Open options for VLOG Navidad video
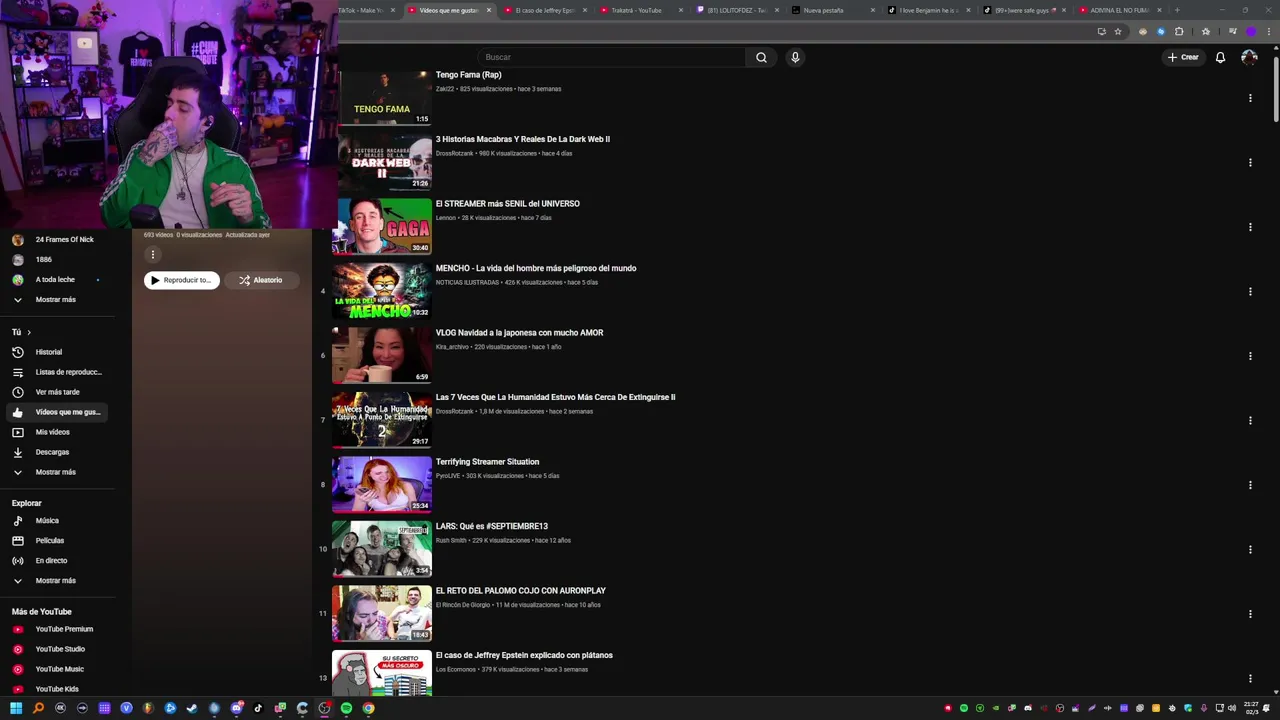The image size is (1280, 720). coord(1250,356)
